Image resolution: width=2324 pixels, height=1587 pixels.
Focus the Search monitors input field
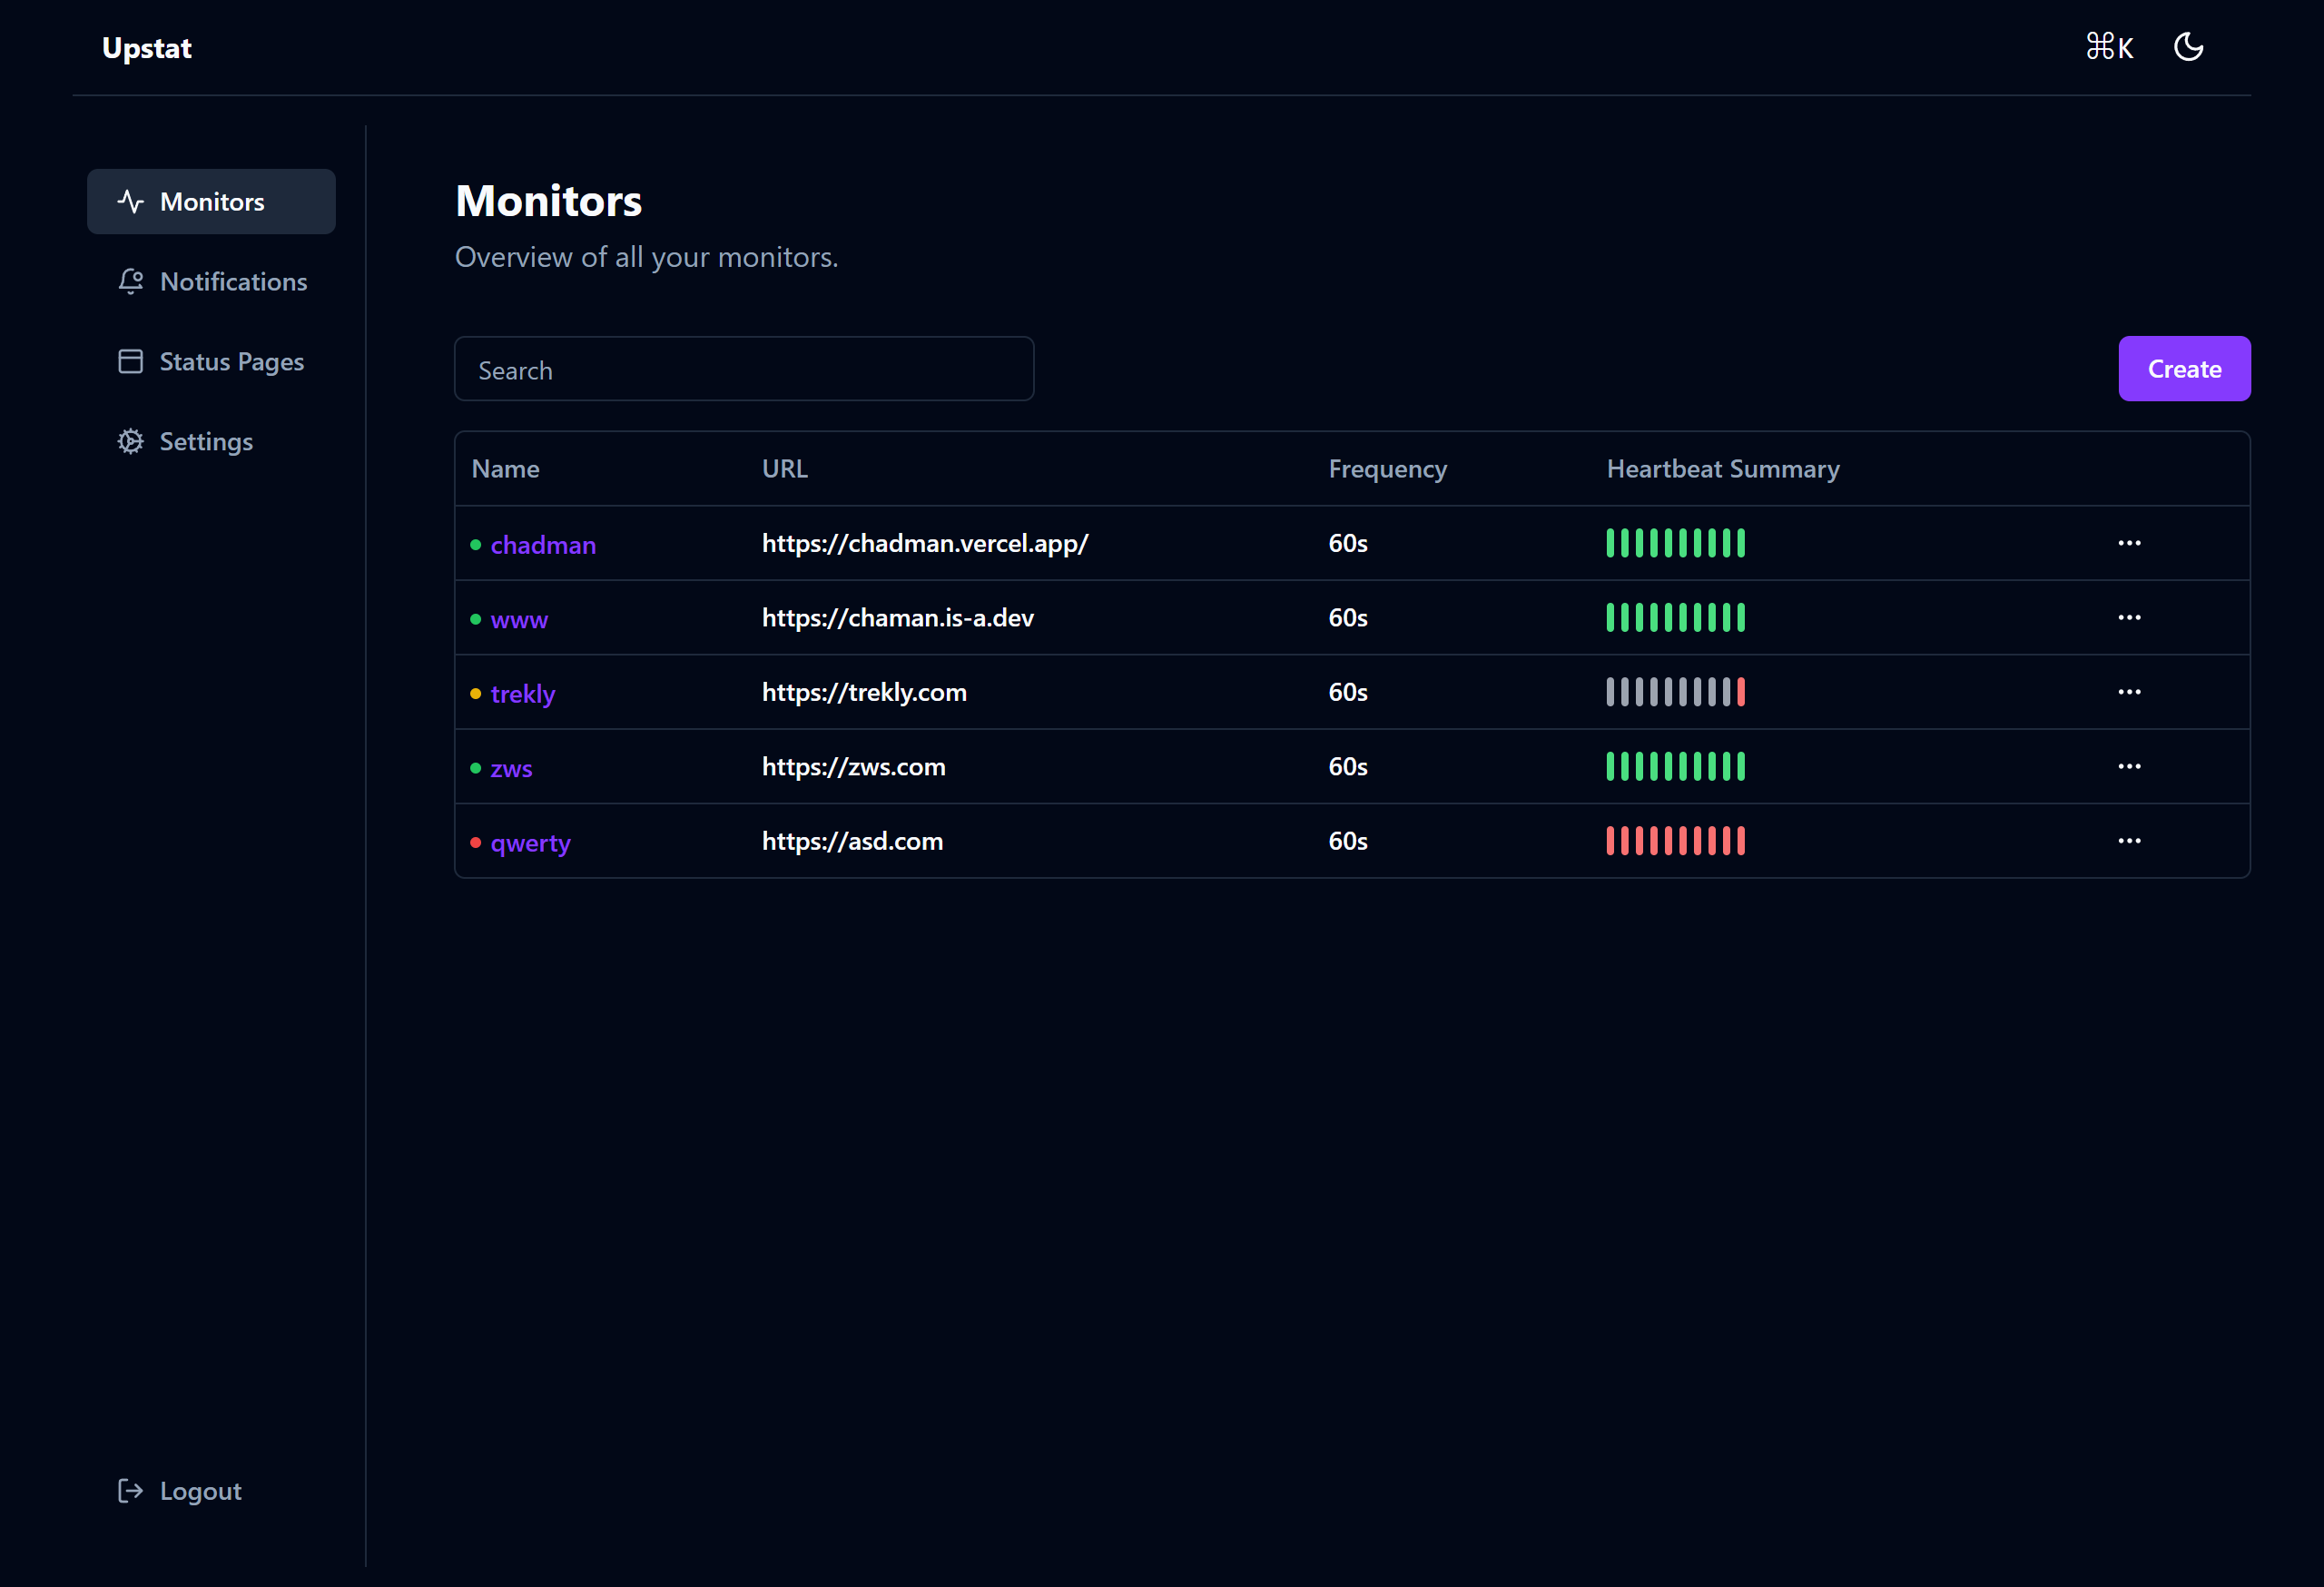coord(744,370)
